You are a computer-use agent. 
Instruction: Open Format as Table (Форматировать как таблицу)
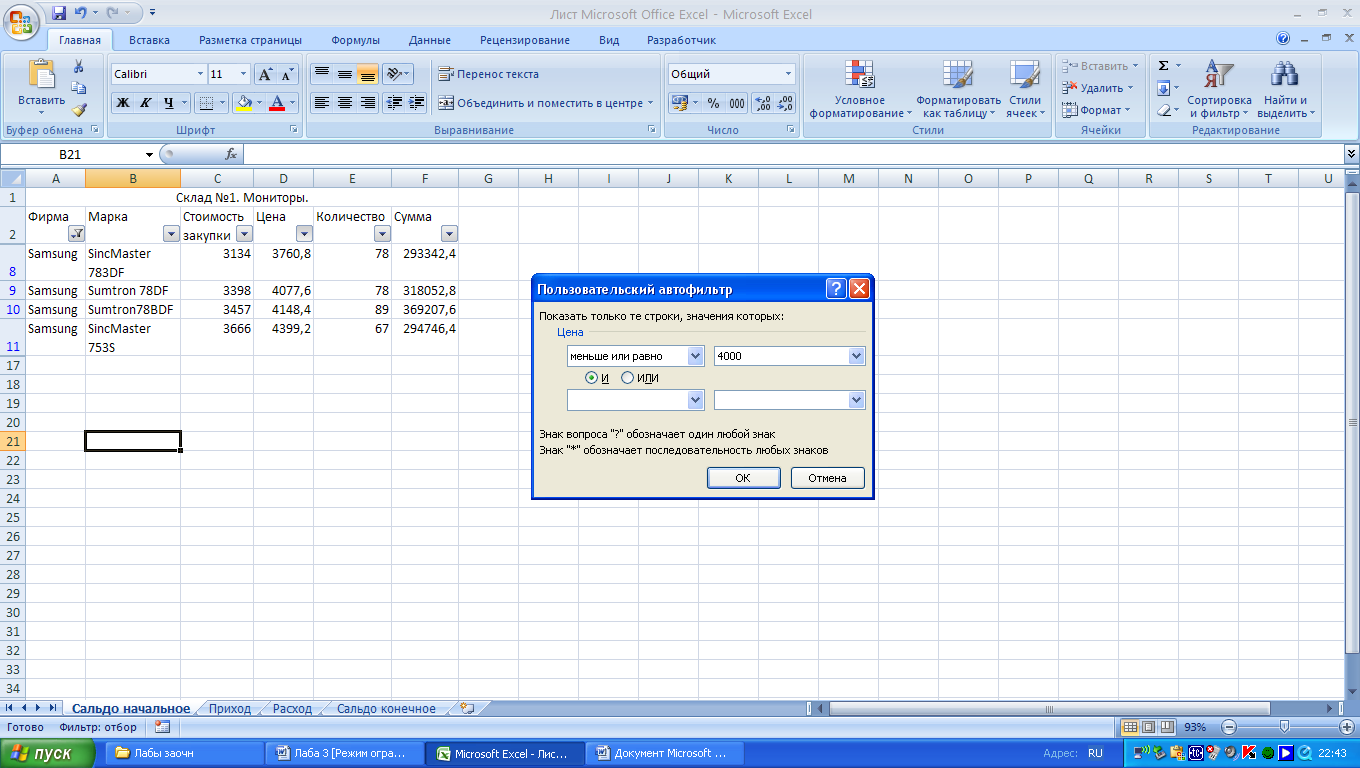(958, 89)
